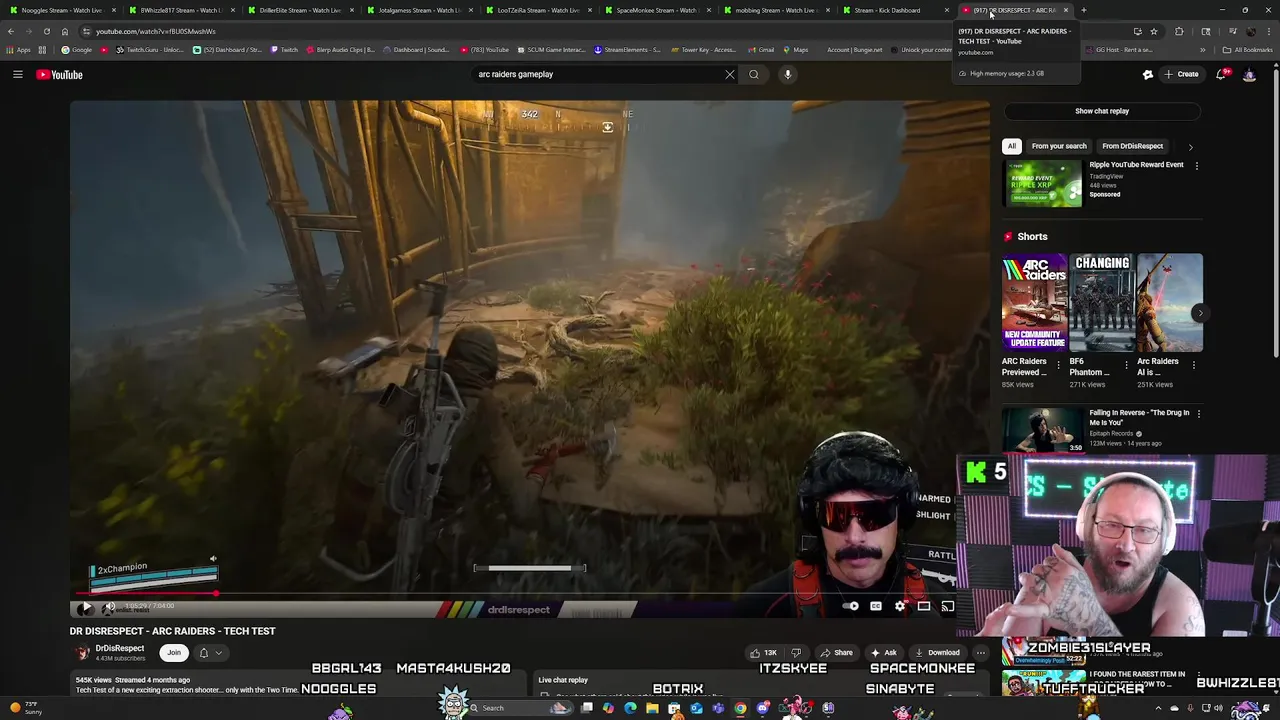The image size is (1280, 720).
Task: Open Ripple YouTube Reward Event ad thumbnail
Action: pyautogui.click(x=1042, y=184)
